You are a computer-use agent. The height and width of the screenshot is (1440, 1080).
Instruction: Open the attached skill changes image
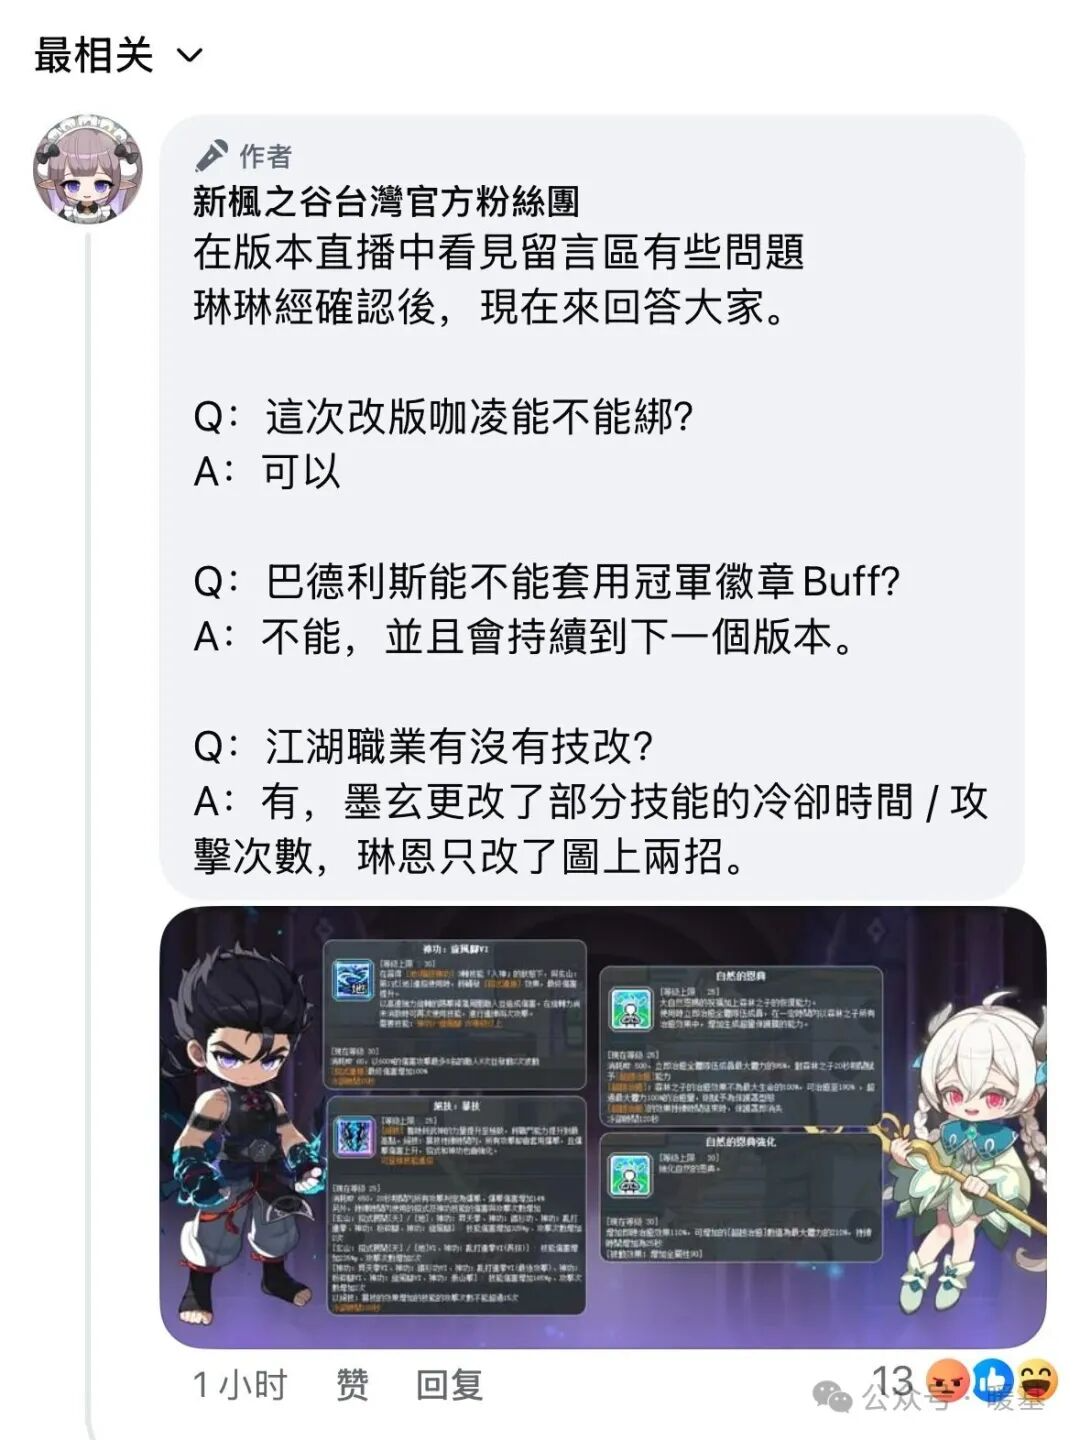point(603,1127)
